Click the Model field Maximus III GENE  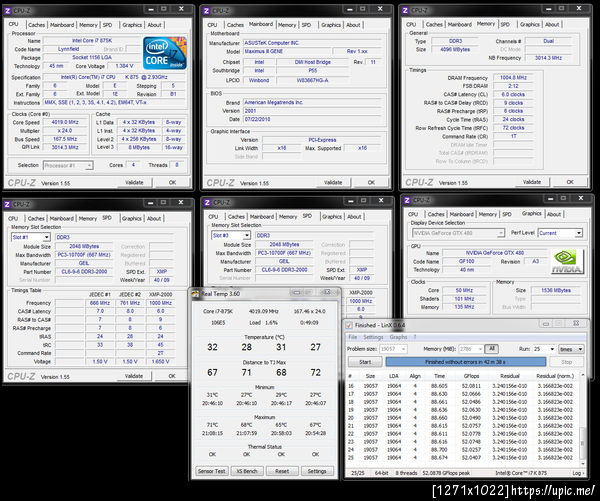coord(287,51)
